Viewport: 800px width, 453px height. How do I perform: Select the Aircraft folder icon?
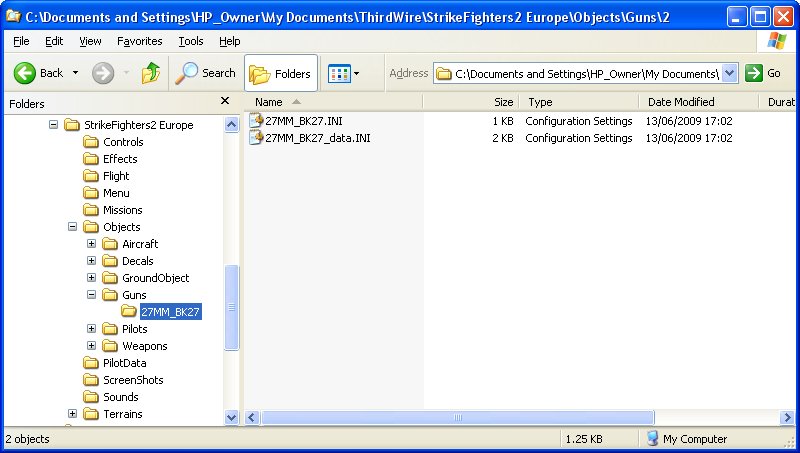click(x=110, y=244)
